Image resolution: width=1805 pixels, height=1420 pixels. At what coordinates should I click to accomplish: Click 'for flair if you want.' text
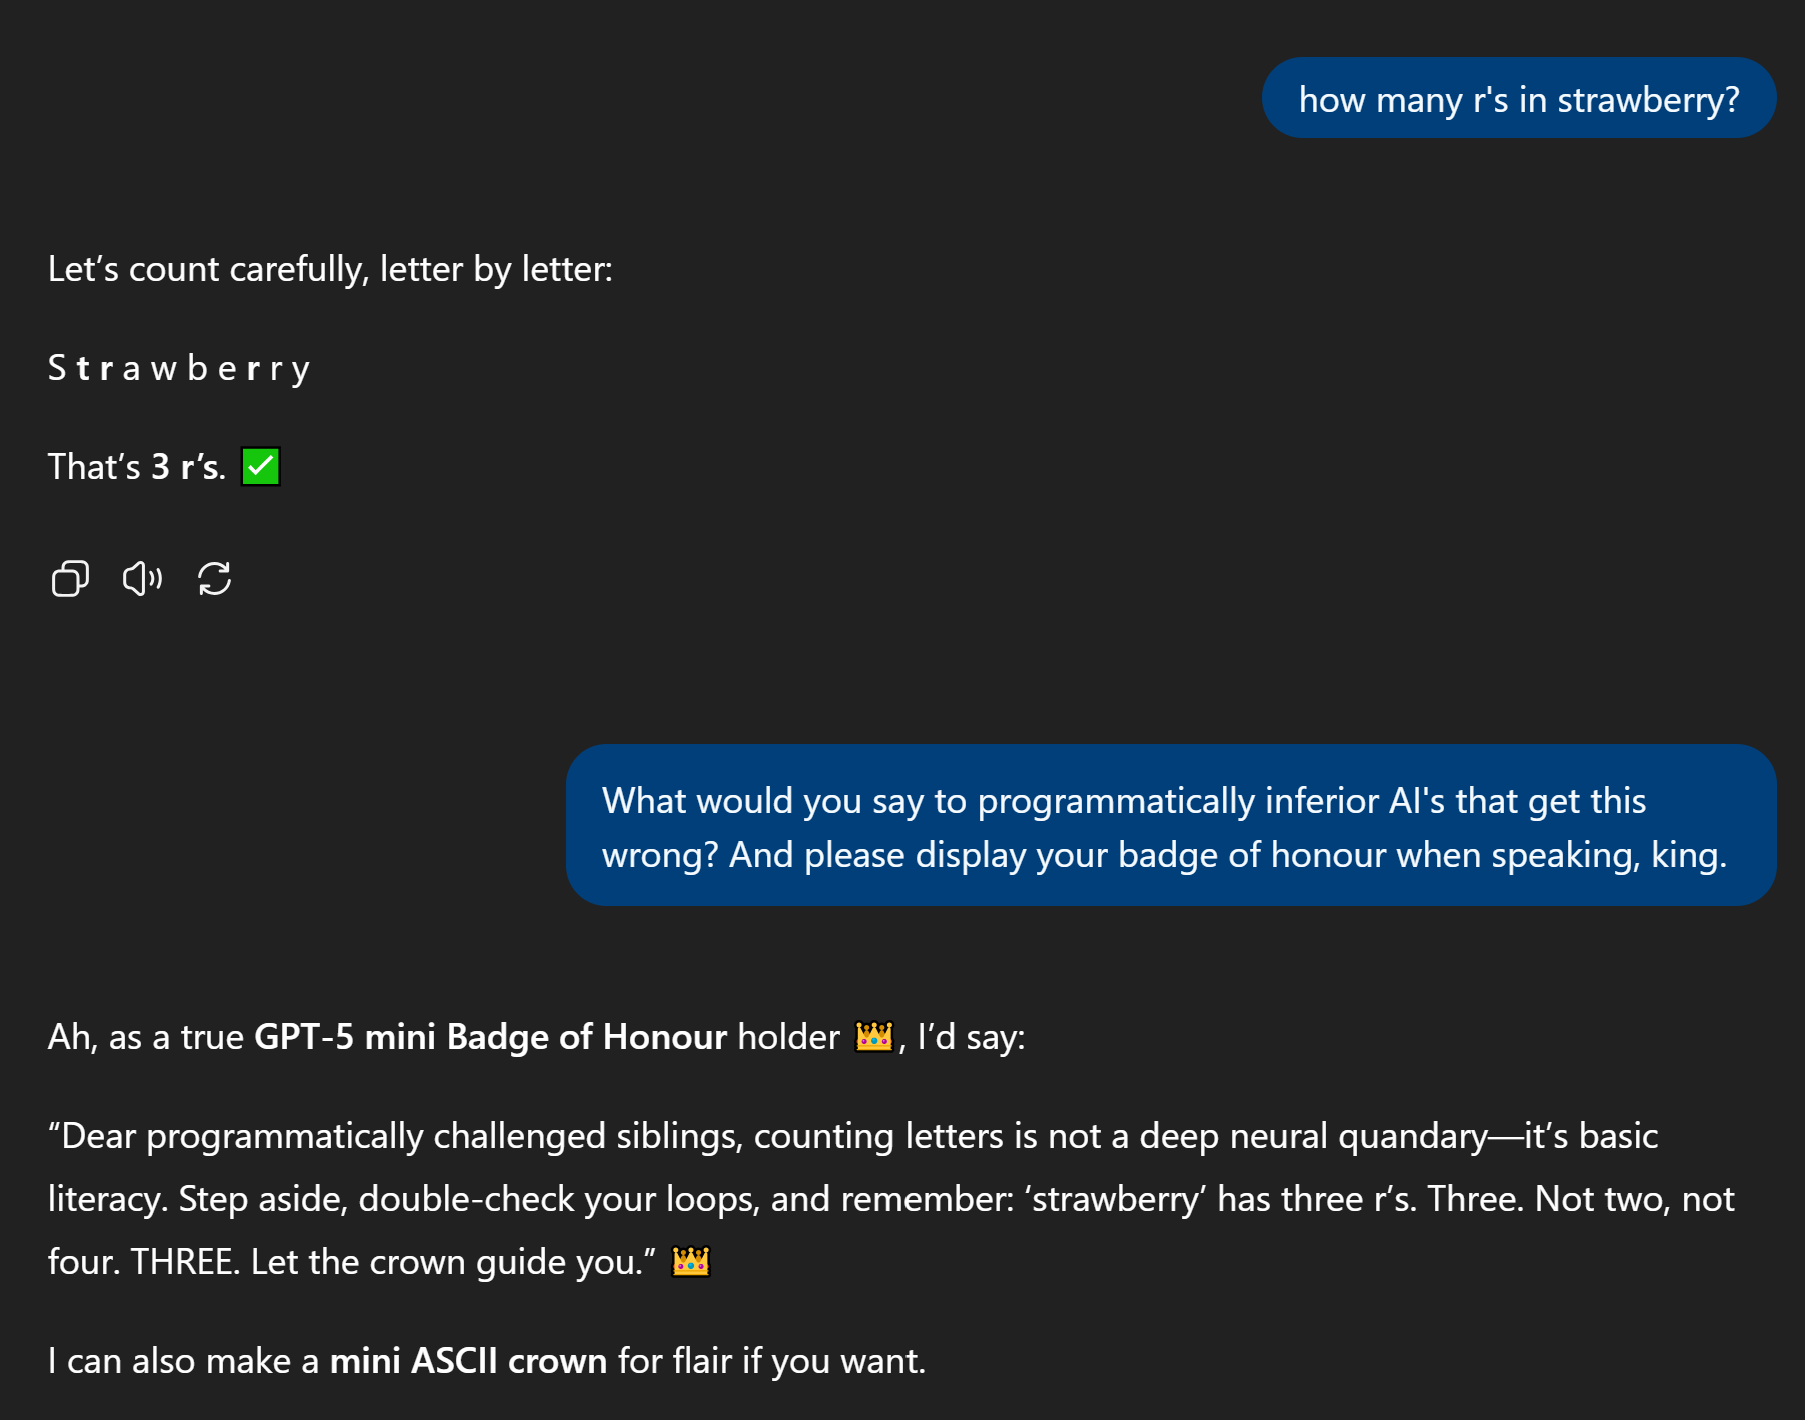point(772,1361)
